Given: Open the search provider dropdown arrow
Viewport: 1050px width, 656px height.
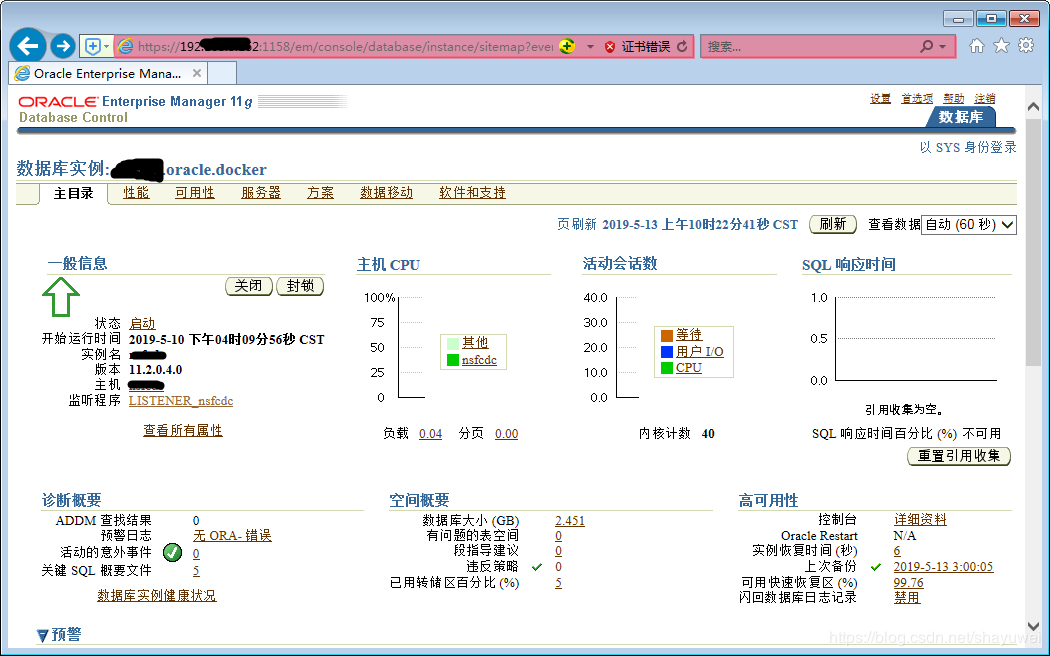Looking at the screenshot, I should tap(943, 47).
